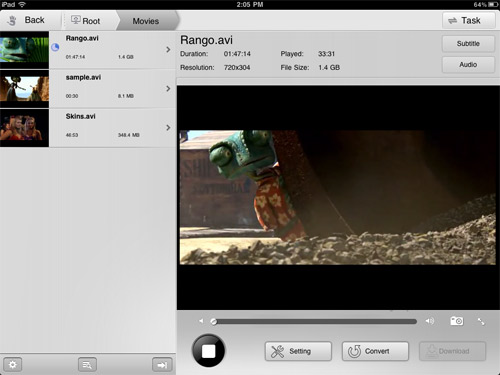
Task: Click the 2:05 PM clock in status bar
Action: (x=250, y=5)
